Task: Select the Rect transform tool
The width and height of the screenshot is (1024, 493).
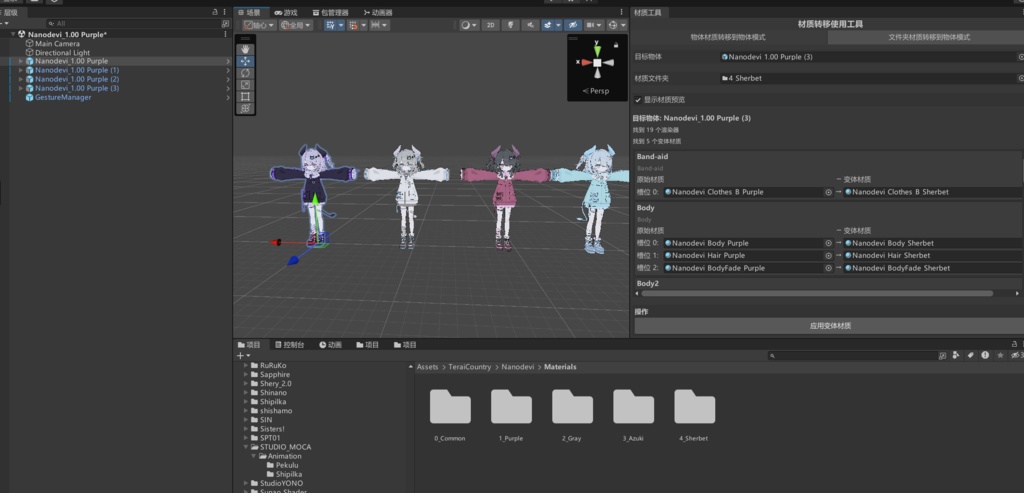Action: tap(245, 97)
